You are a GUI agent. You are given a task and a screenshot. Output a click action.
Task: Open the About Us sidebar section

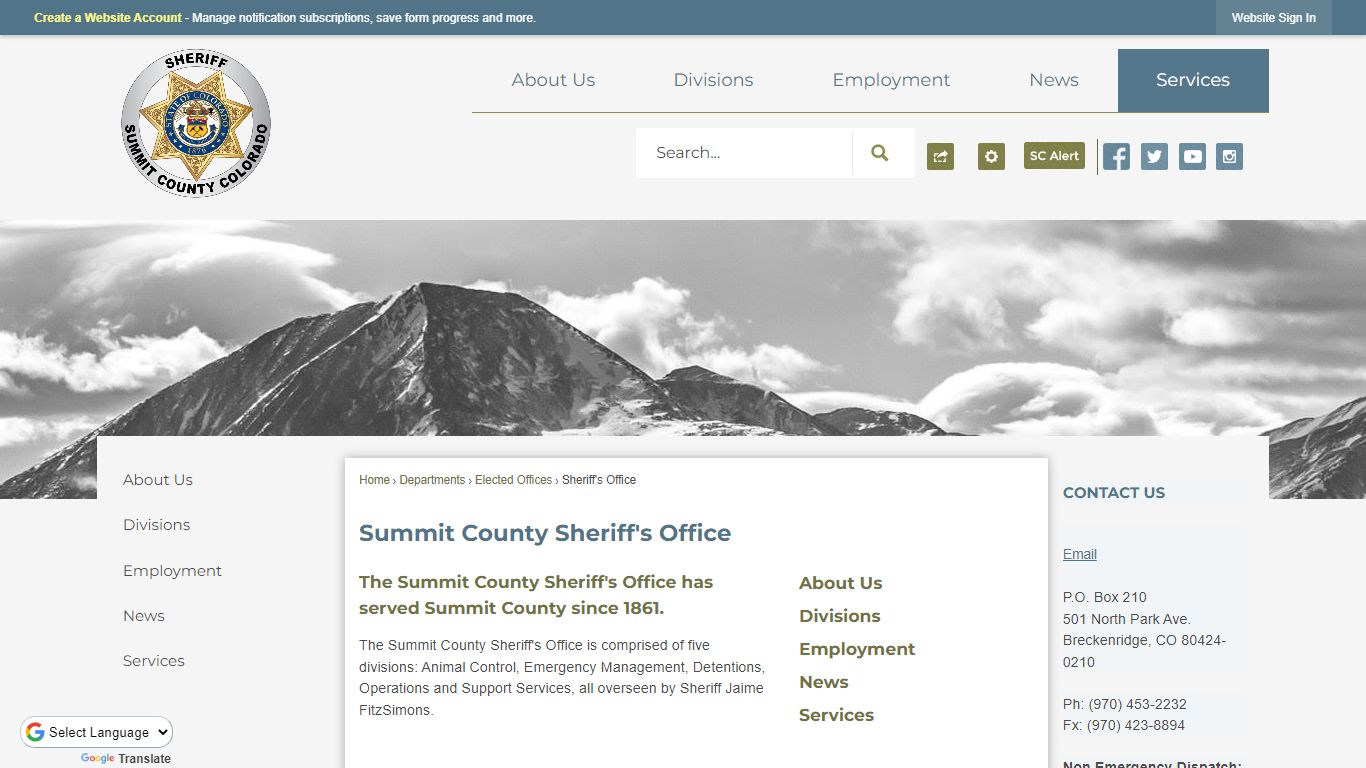click(x=157, y=479)
